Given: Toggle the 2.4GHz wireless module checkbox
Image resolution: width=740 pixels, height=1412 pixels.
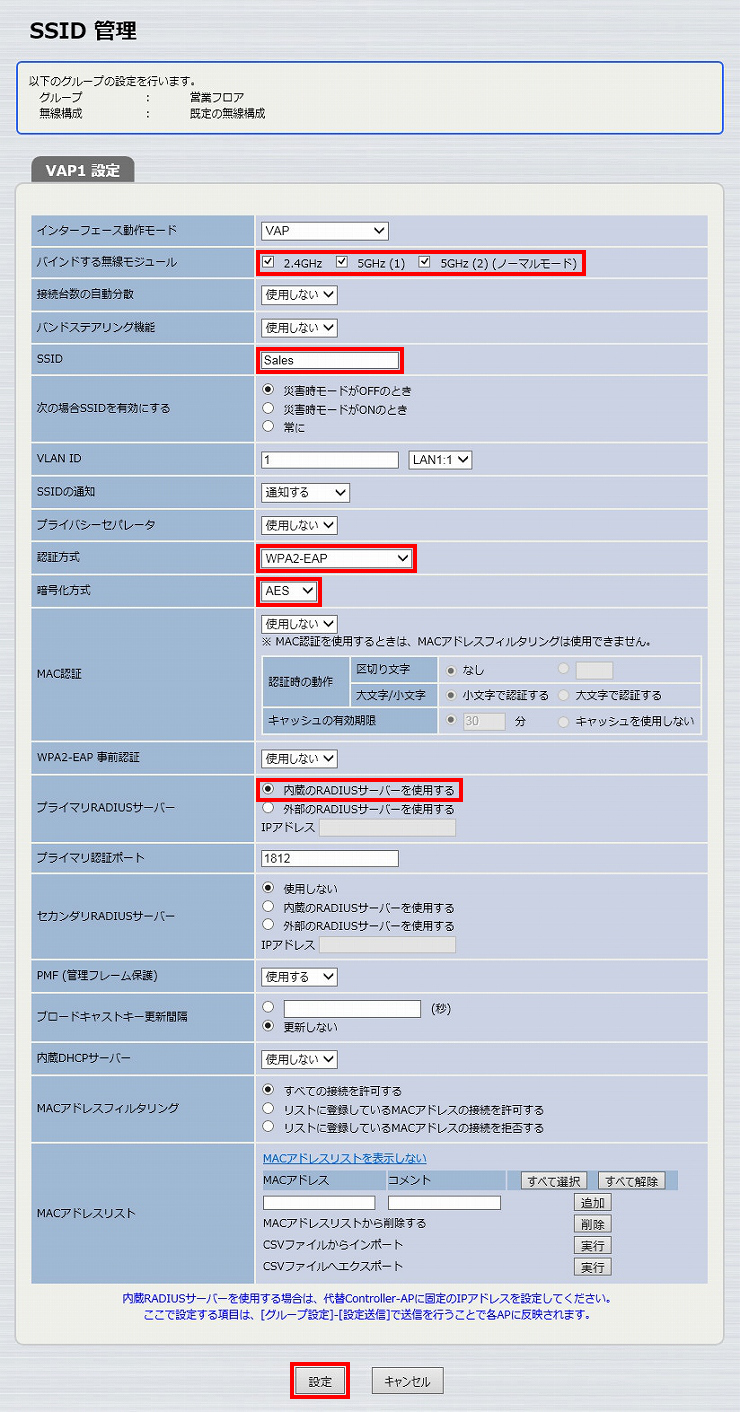Looking at the screenshot, I should [x=267, y=263].
